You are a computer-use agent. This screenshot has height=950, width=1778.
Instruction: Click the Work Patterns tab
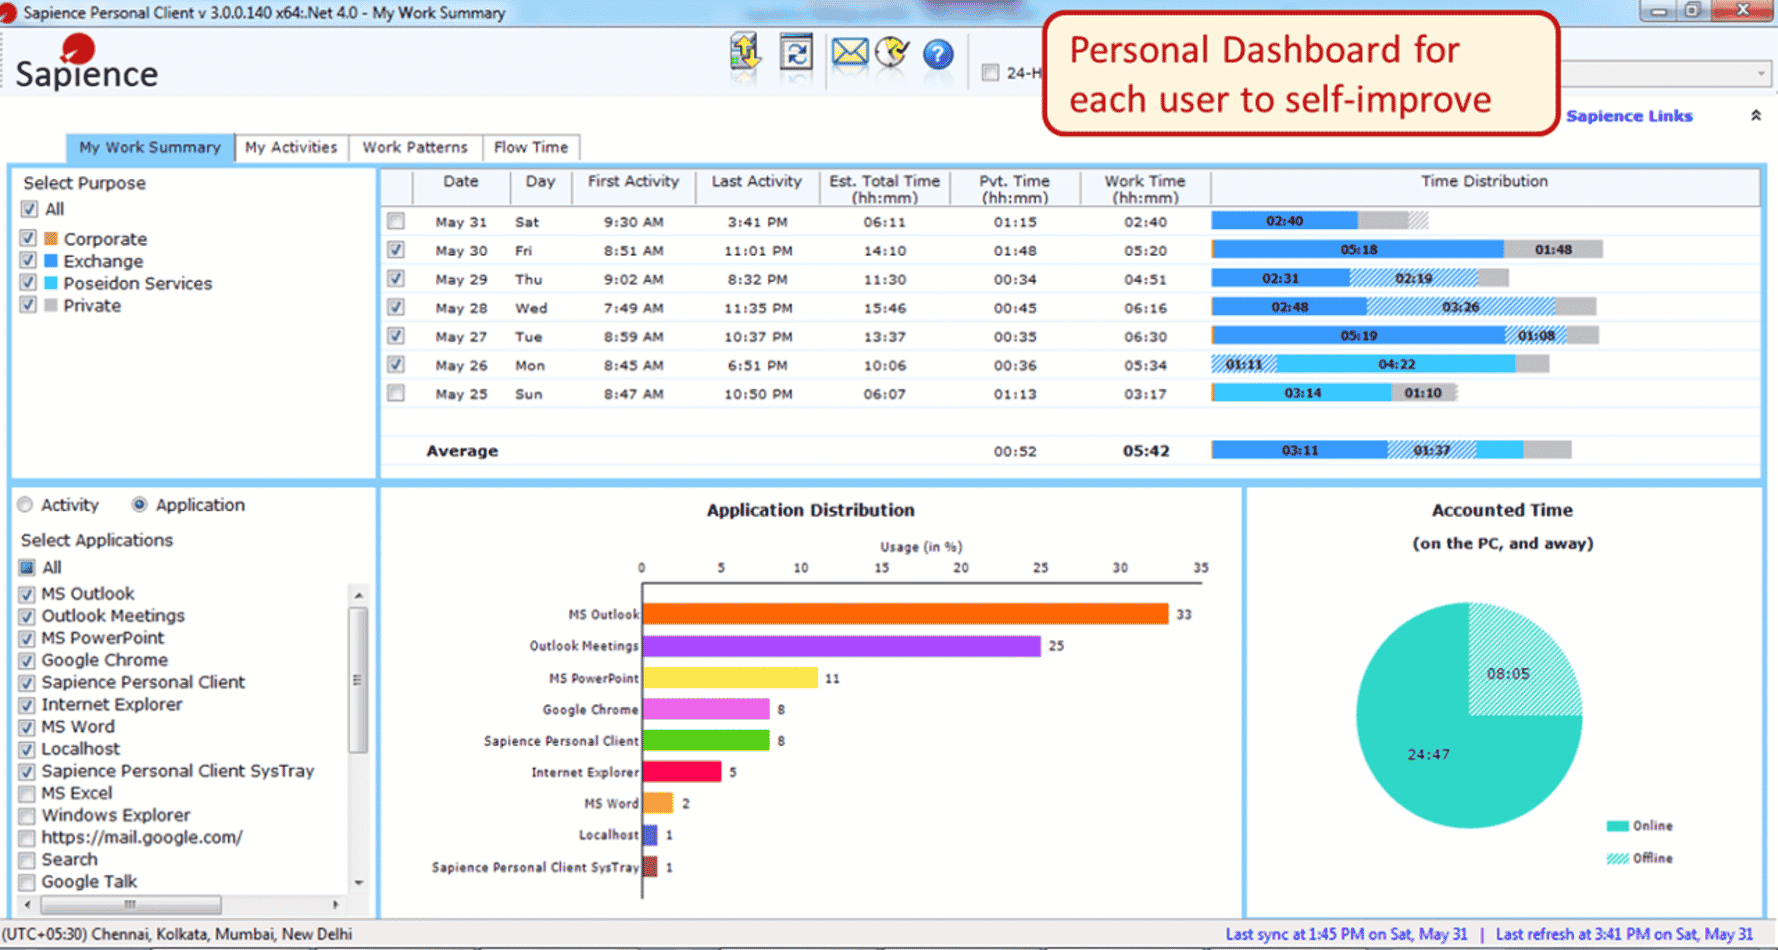click(x=414, y=147)
